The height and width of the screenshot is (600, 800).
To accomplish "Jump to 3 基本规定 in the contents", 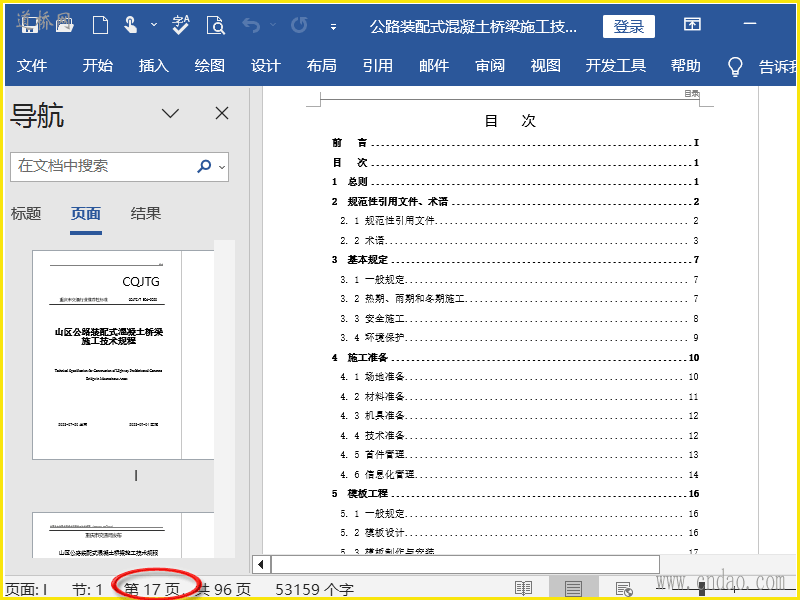I will click(515, 260).
